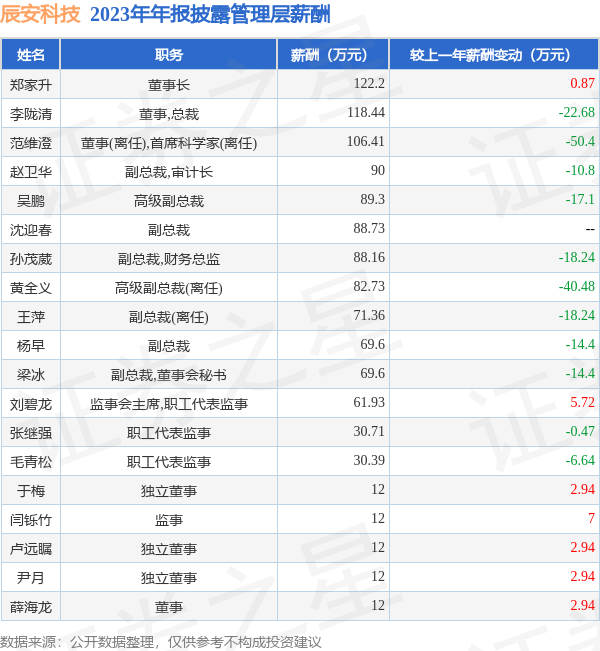Click the 较上一年薪酬变动 column header
Viewport: 600px width, 651px height.
[x=494, y=54]
